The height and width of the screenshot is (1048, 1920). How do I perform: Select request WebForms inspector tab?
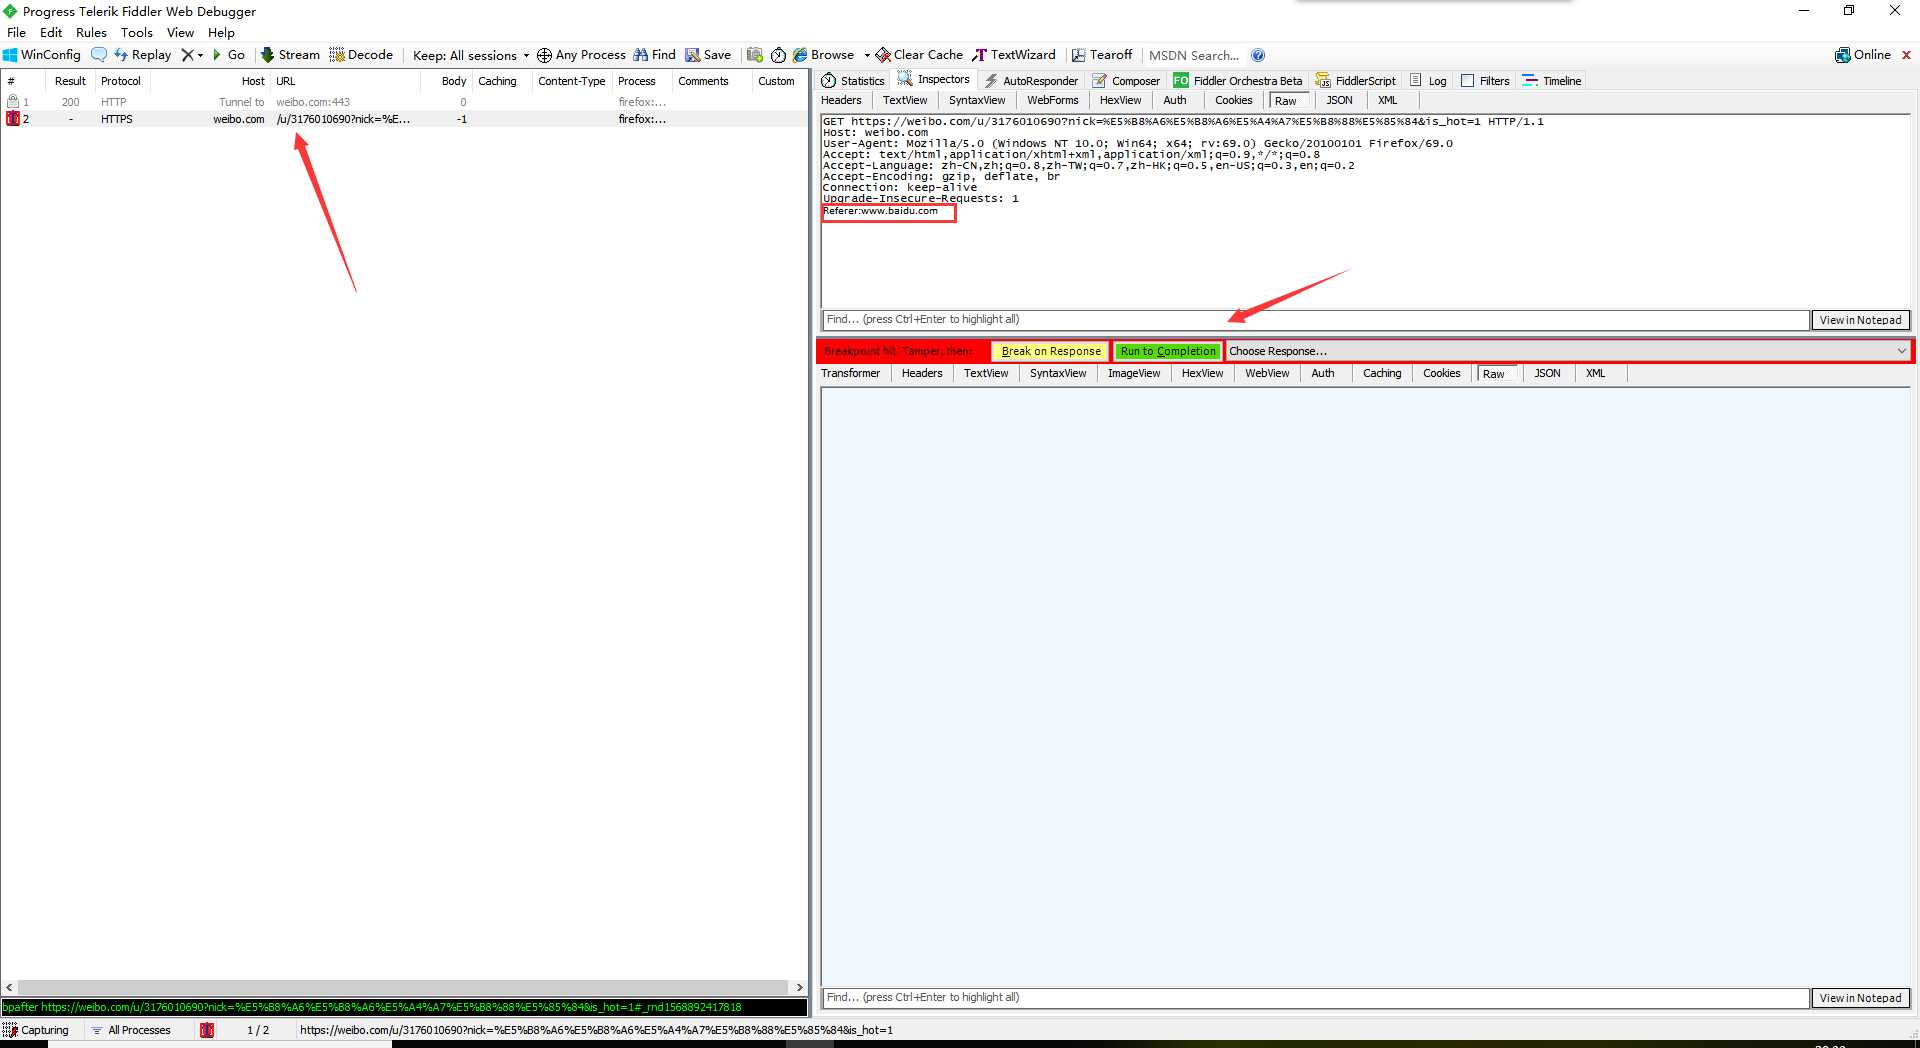point(1052,100)
